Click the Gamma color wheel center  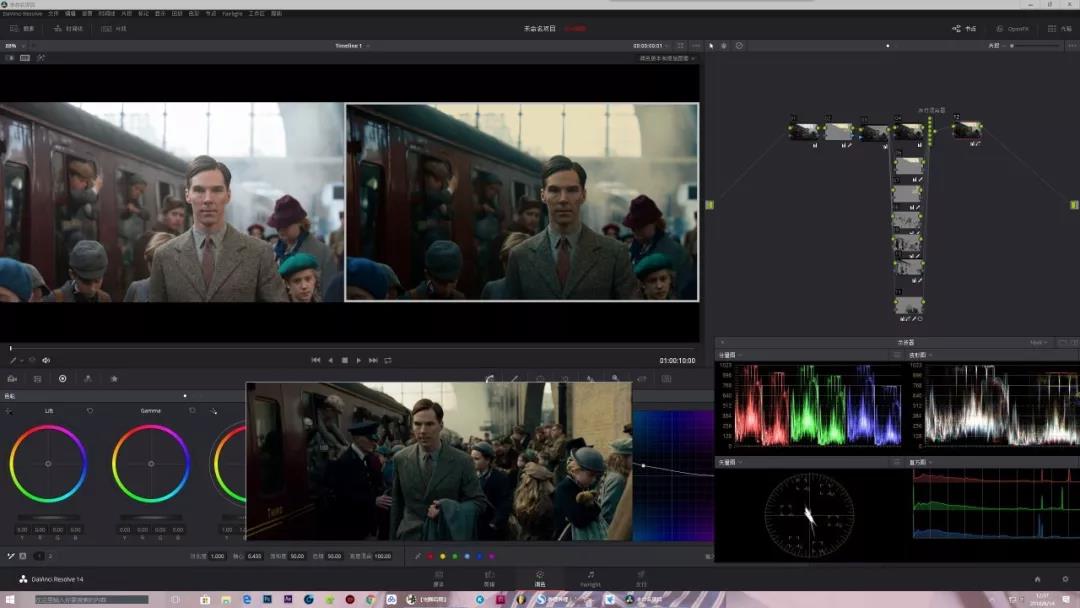pyautogui.click(x=151, y=464)
